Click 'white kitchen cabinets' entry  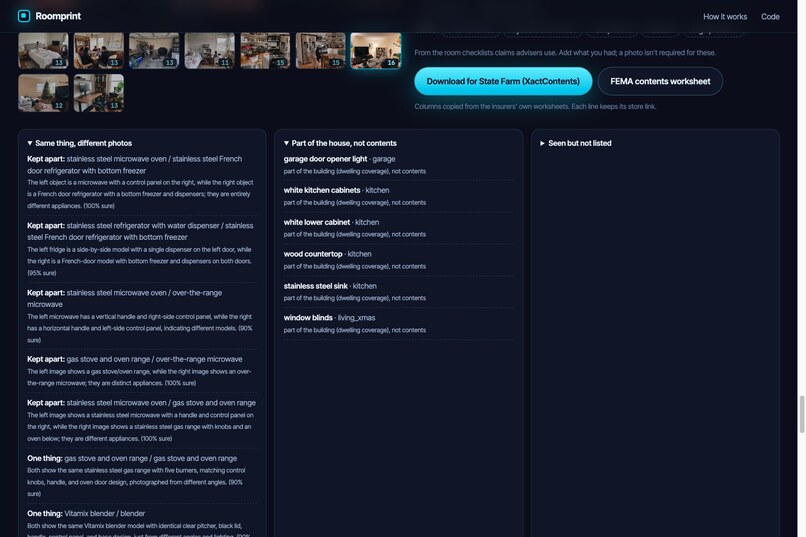398,196
